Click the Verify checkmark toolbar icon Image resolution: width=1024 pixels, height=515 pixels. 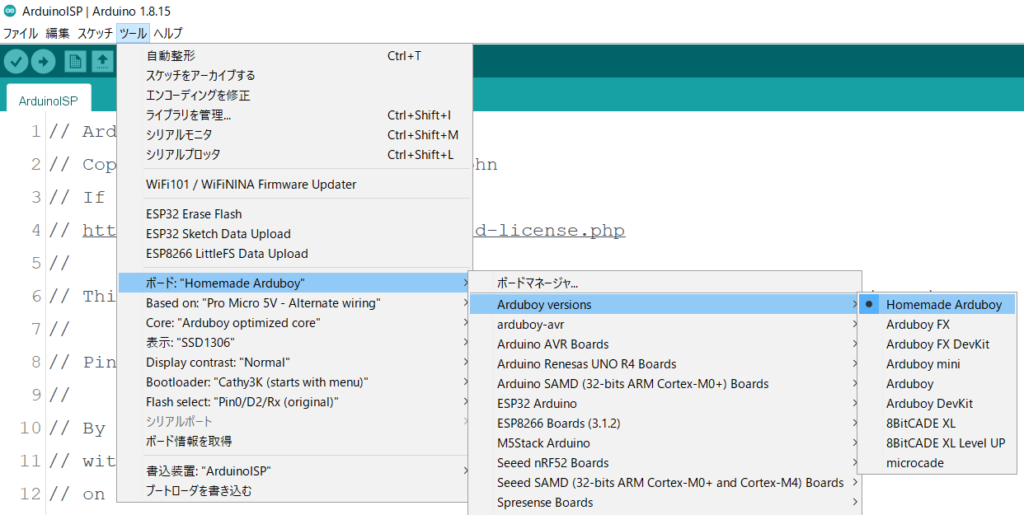[x=16, y=62]
